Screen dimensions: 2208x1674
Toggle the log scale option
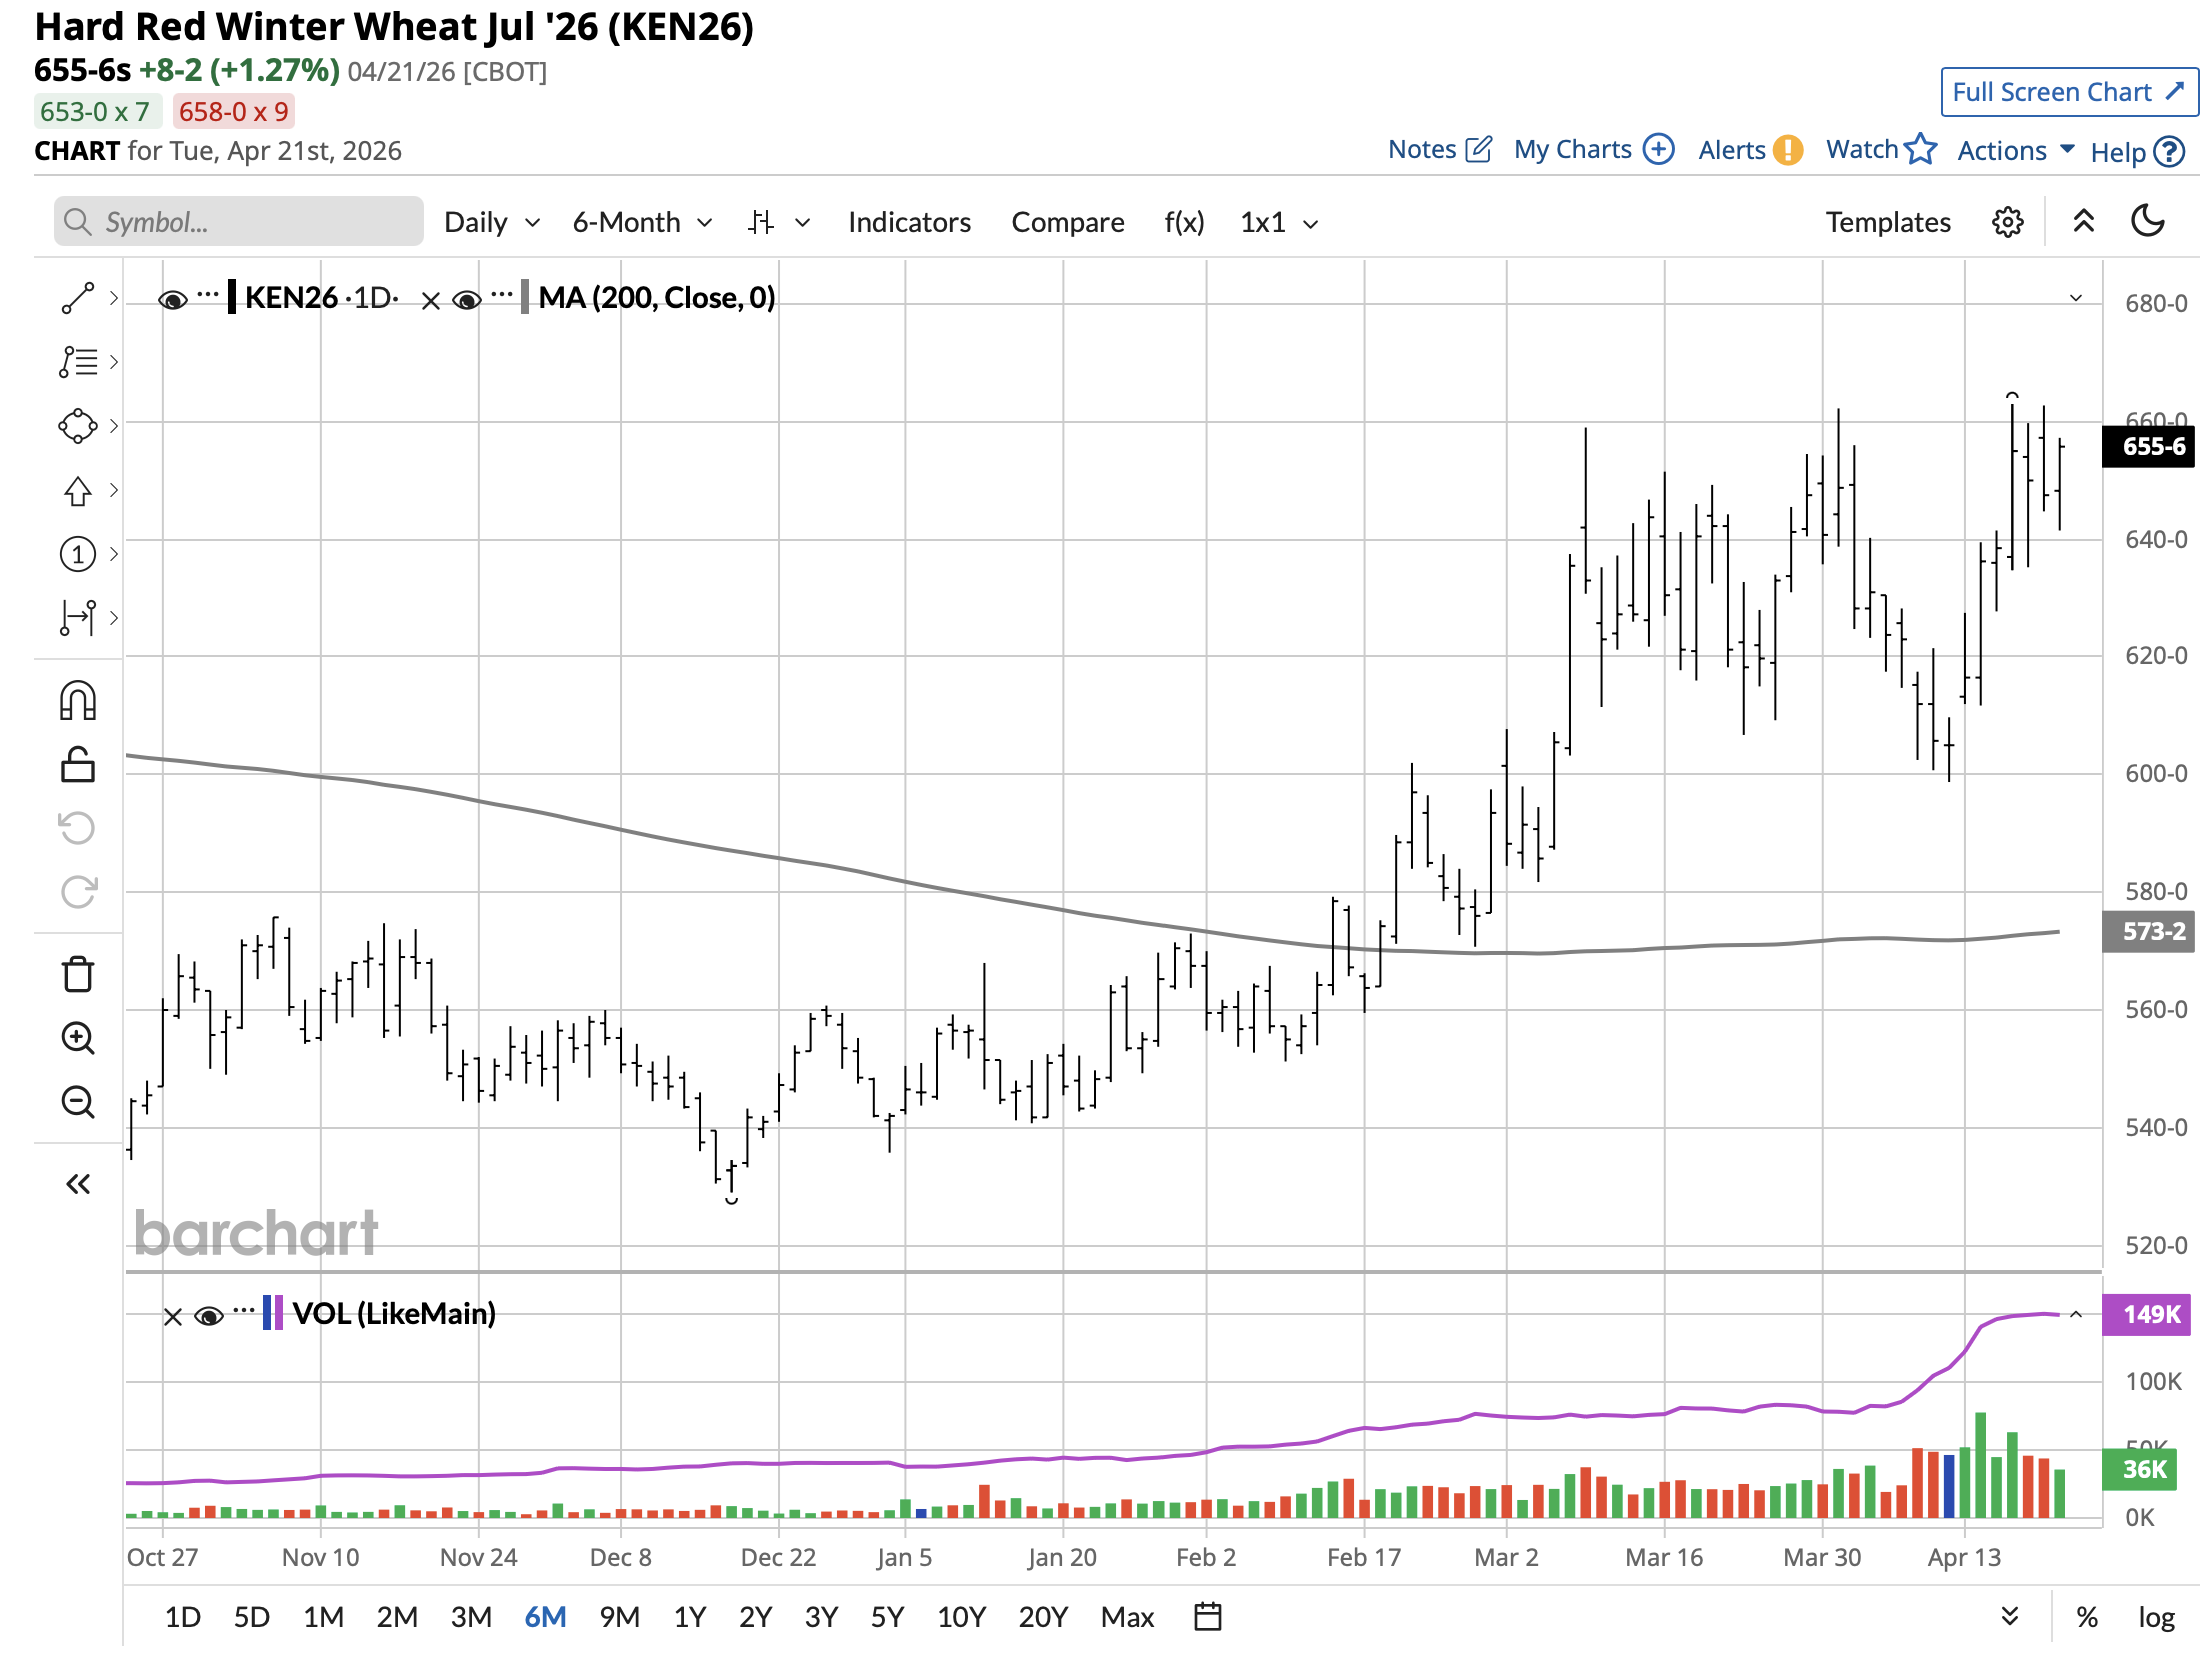[x=2156, y=1617]
